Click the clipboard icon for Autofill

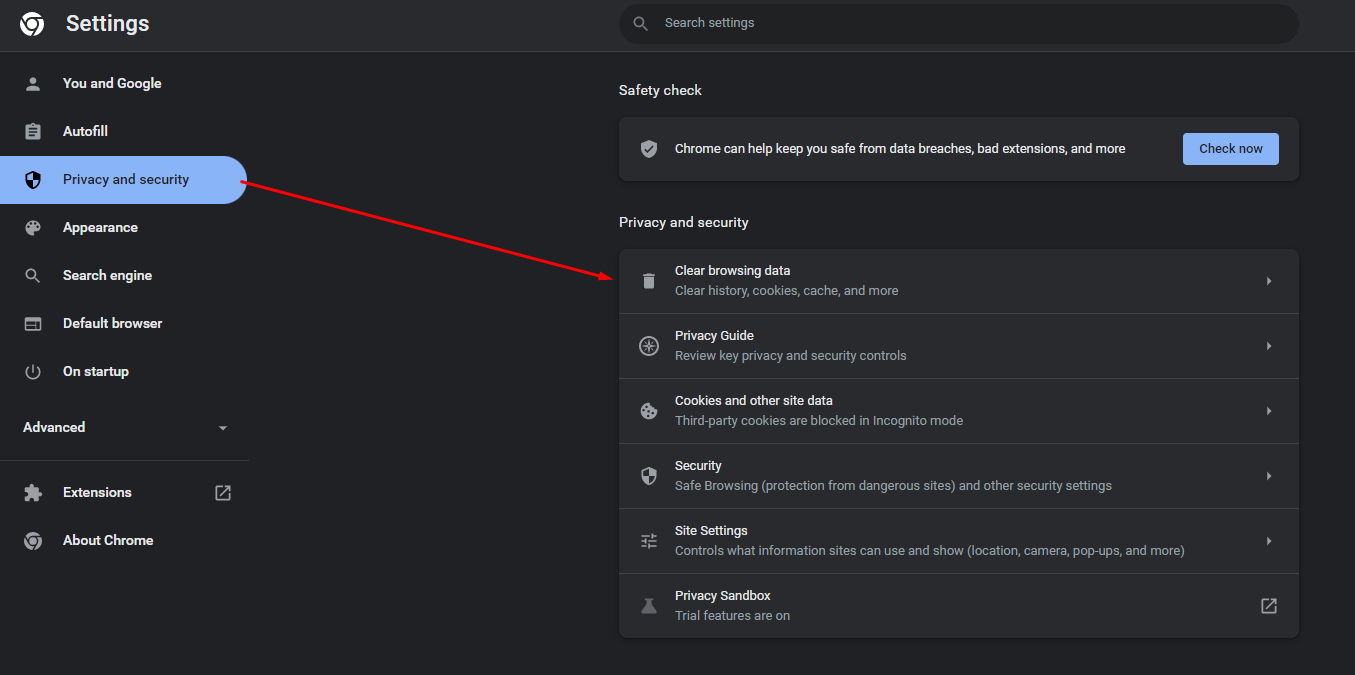(33, 132)
